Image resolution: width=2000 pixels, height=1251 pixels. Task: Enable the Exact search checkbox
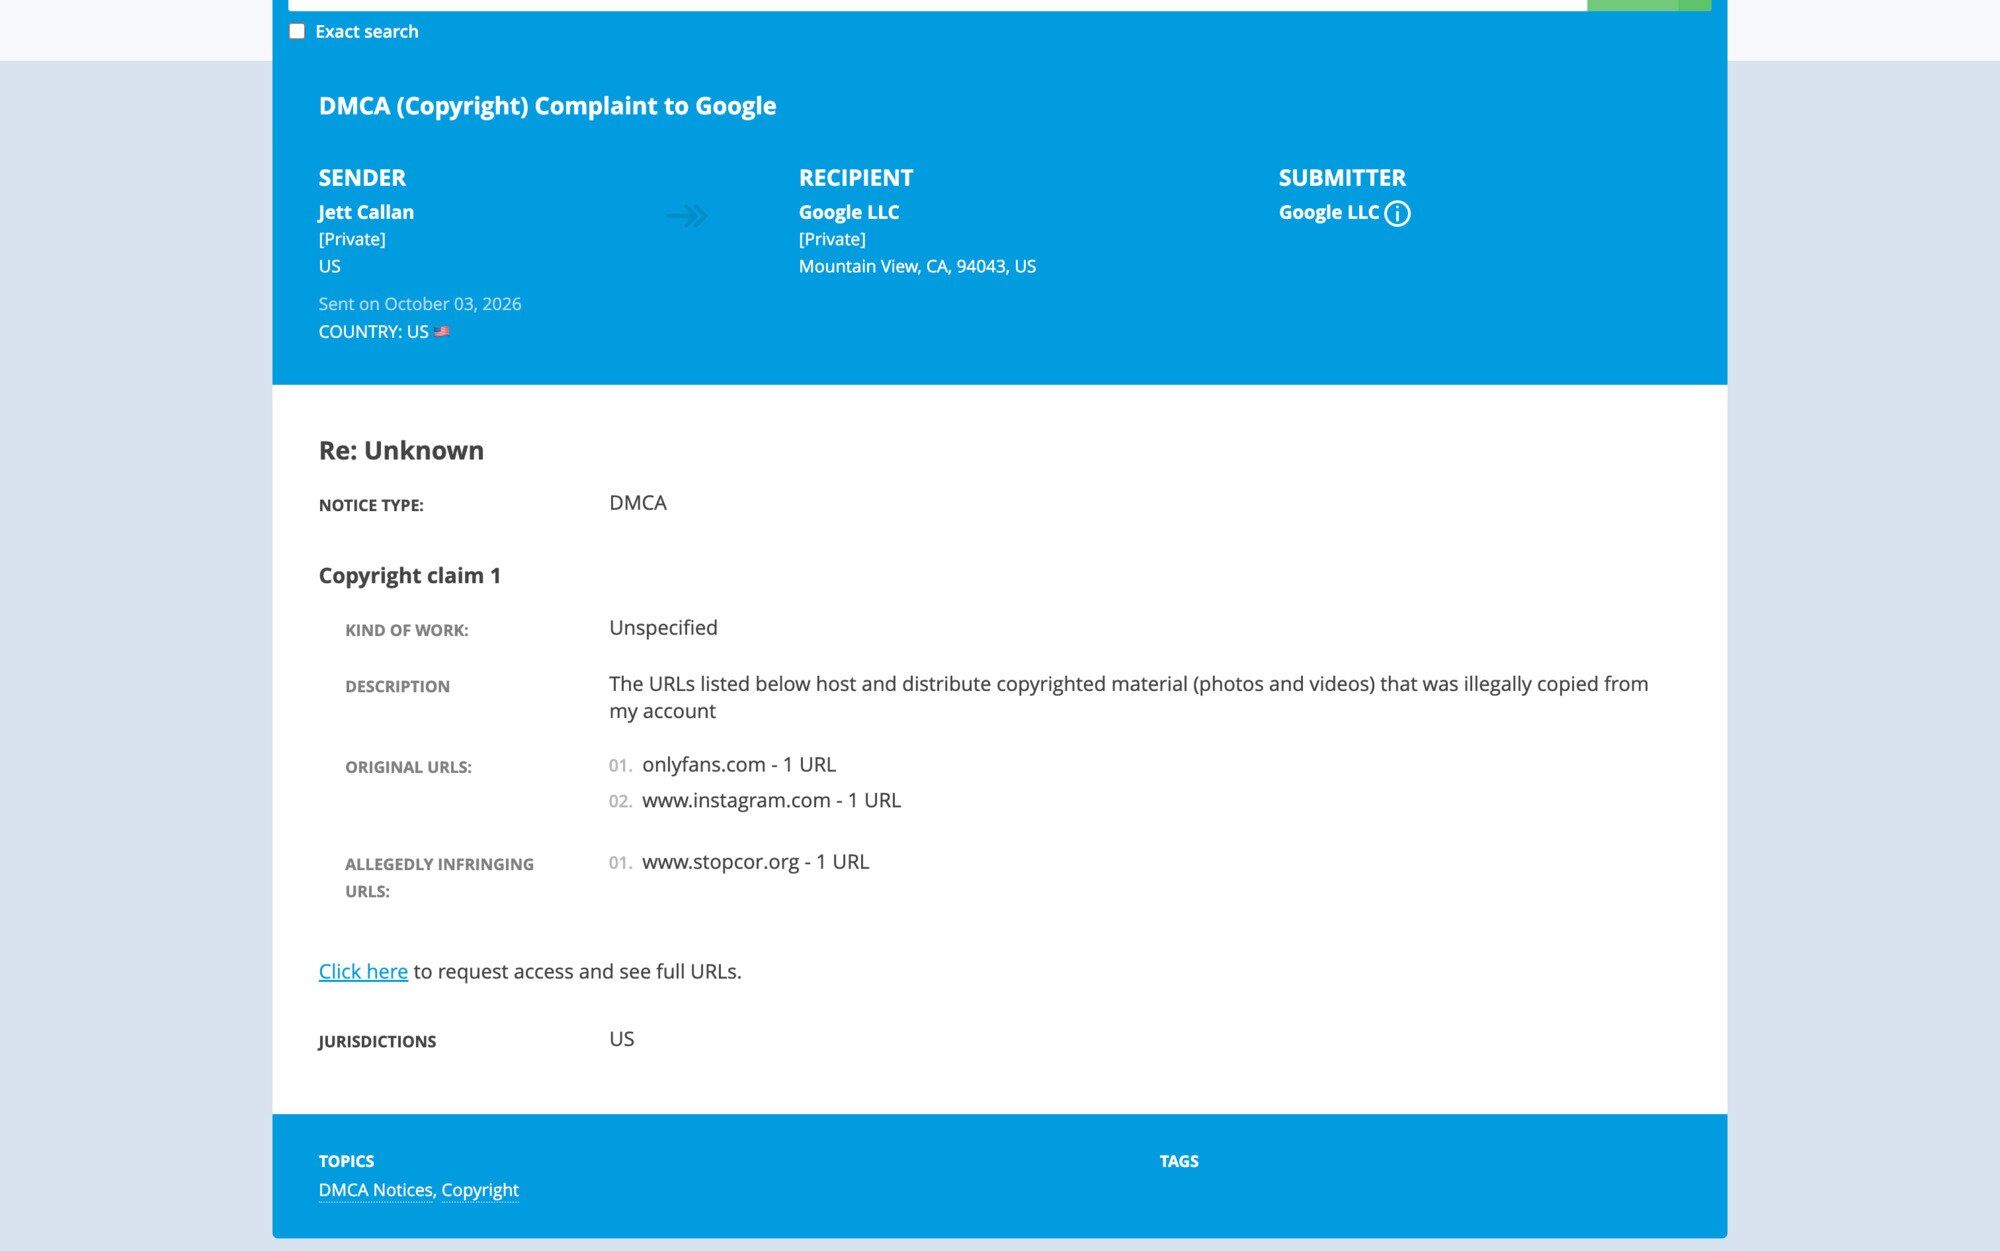[x=297, y=31]
